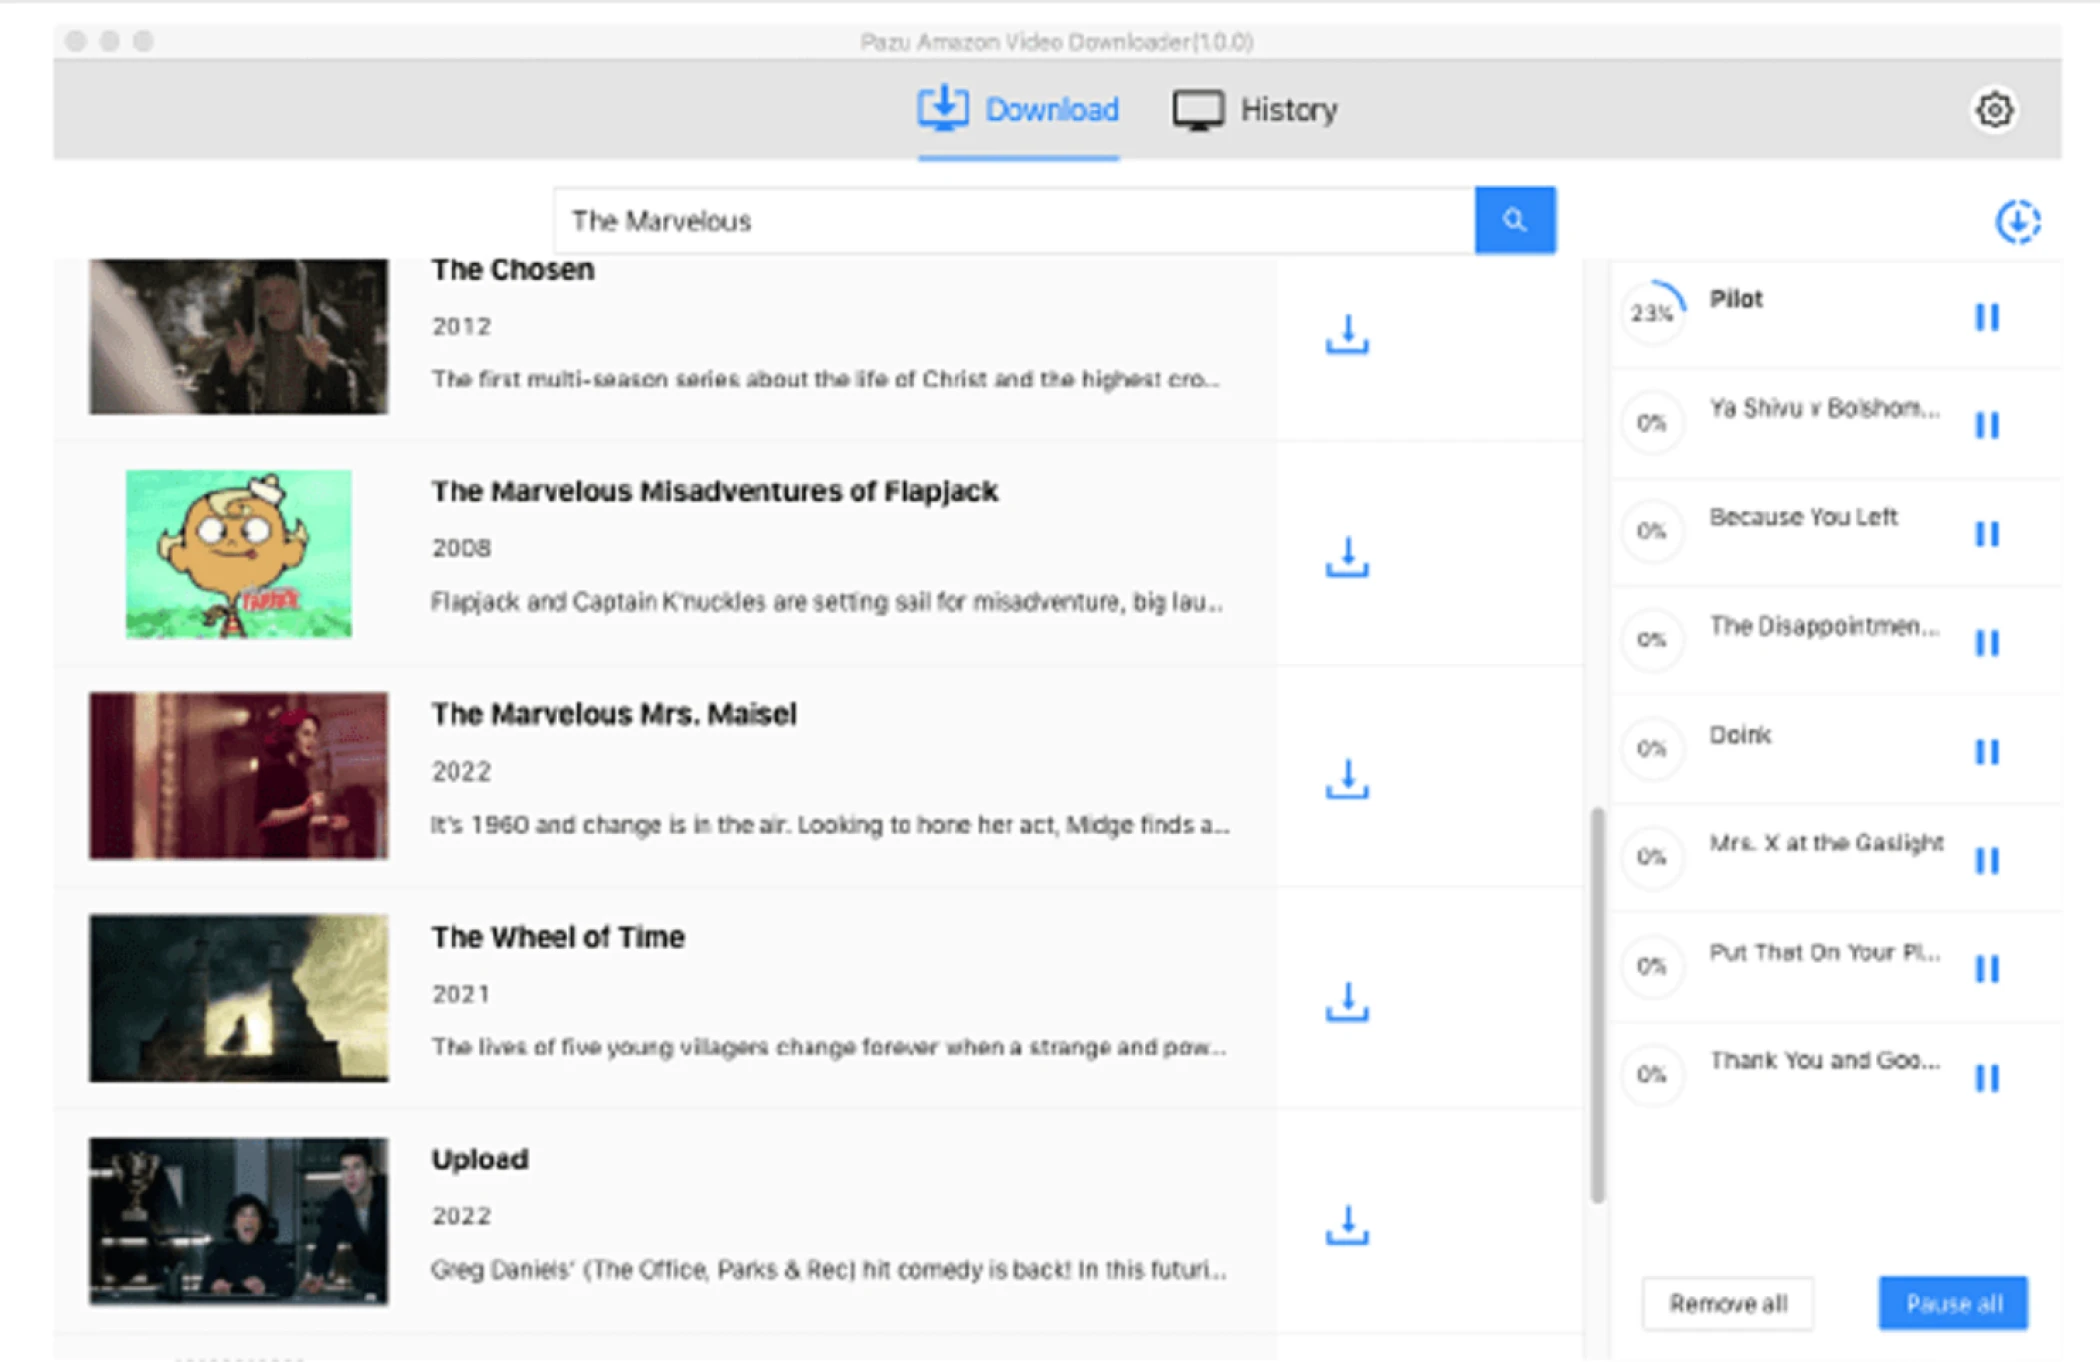Download The Chosen series
This screenshot has height=1362, width=2100.
[1347, 335]
